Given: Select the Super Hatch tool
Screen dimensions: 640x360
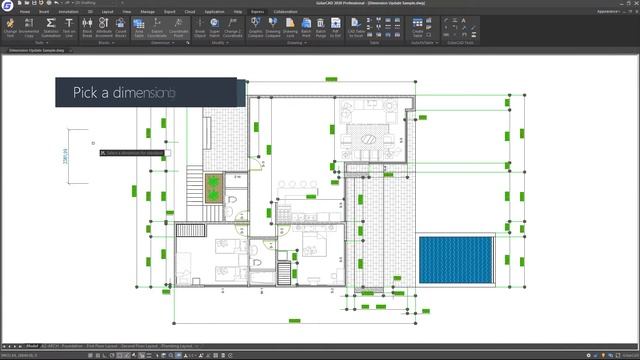Looking at the screenshot, I should 215,28.
